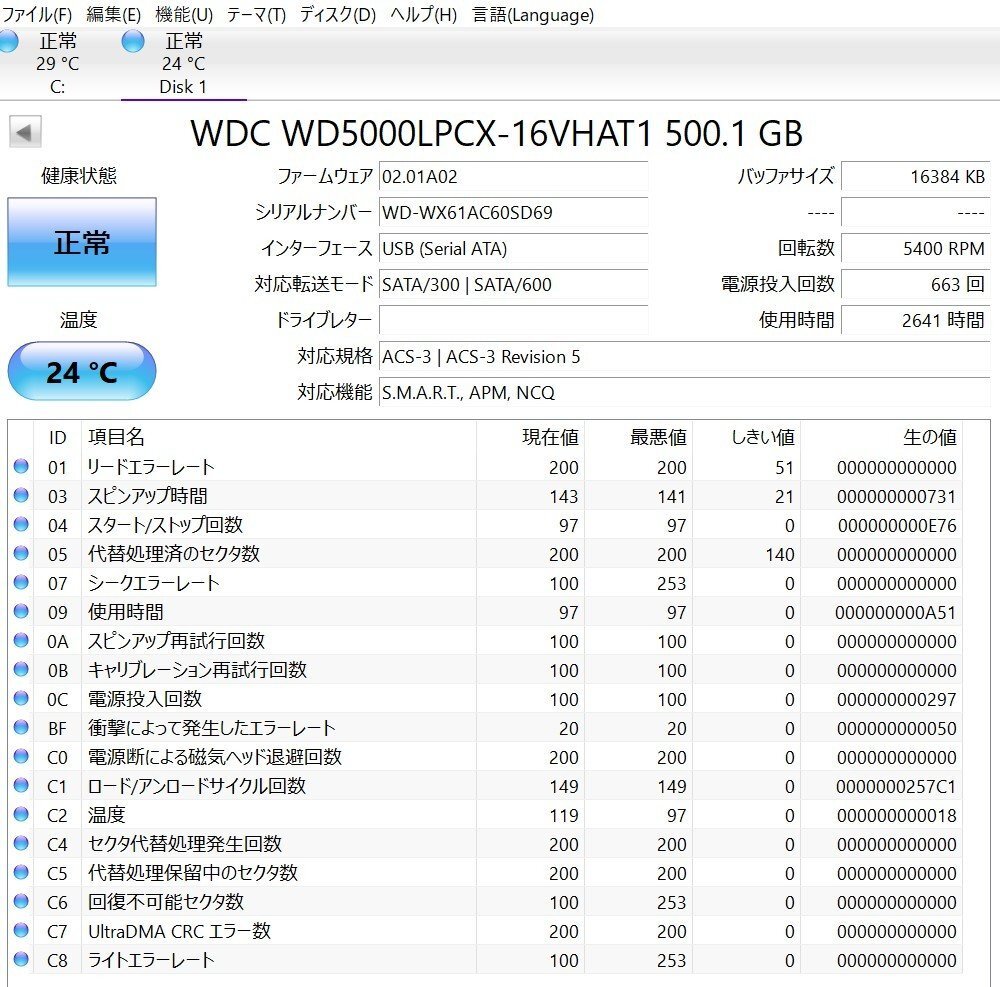
Task: Click the WDC WD5000LPCX-16VHAT1 disk title
Action: pyautogui.click(x=497, y=133)
